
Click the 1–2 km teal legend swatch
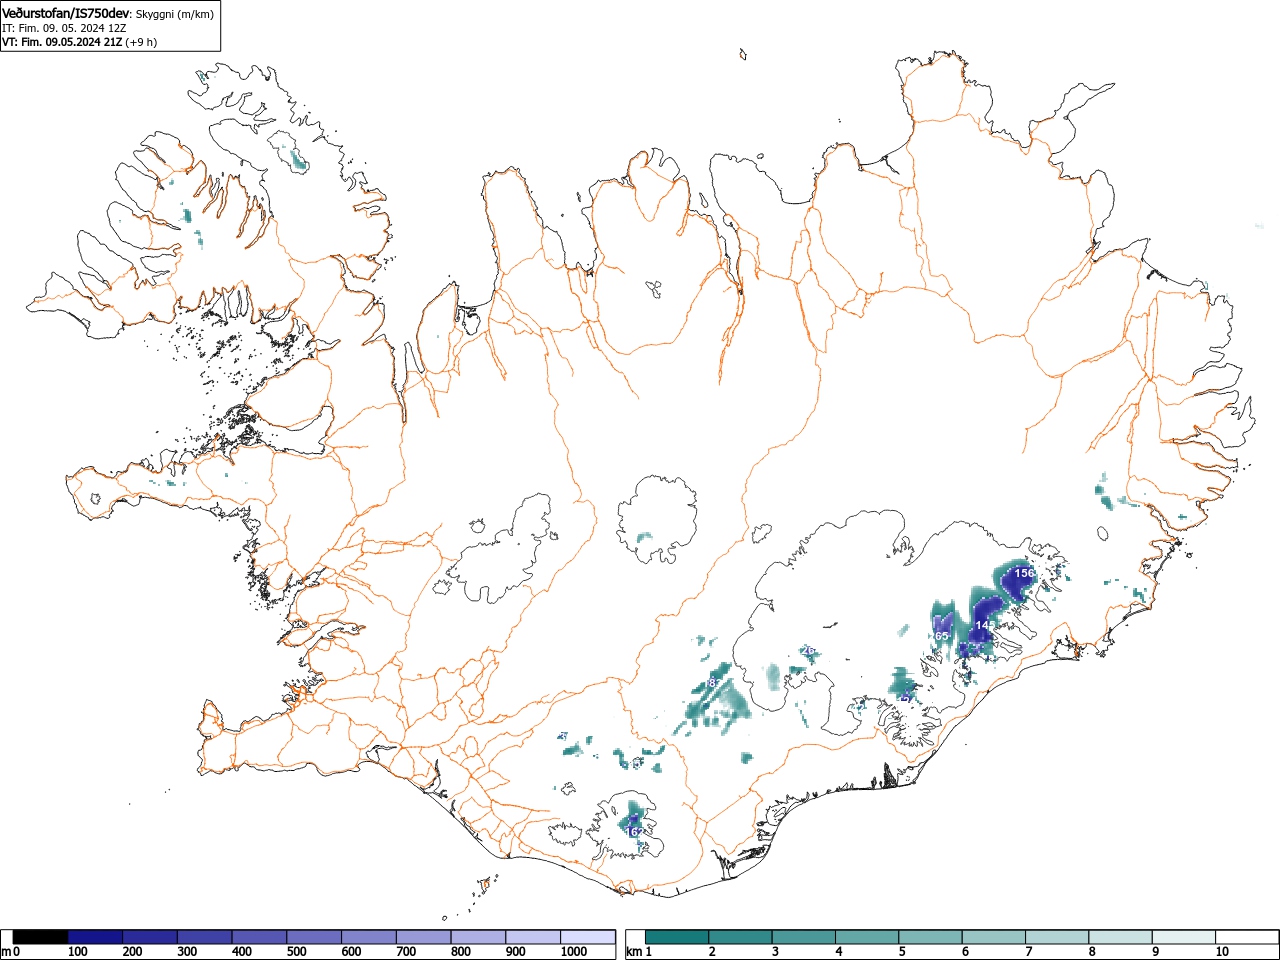(x=678, y=937)
